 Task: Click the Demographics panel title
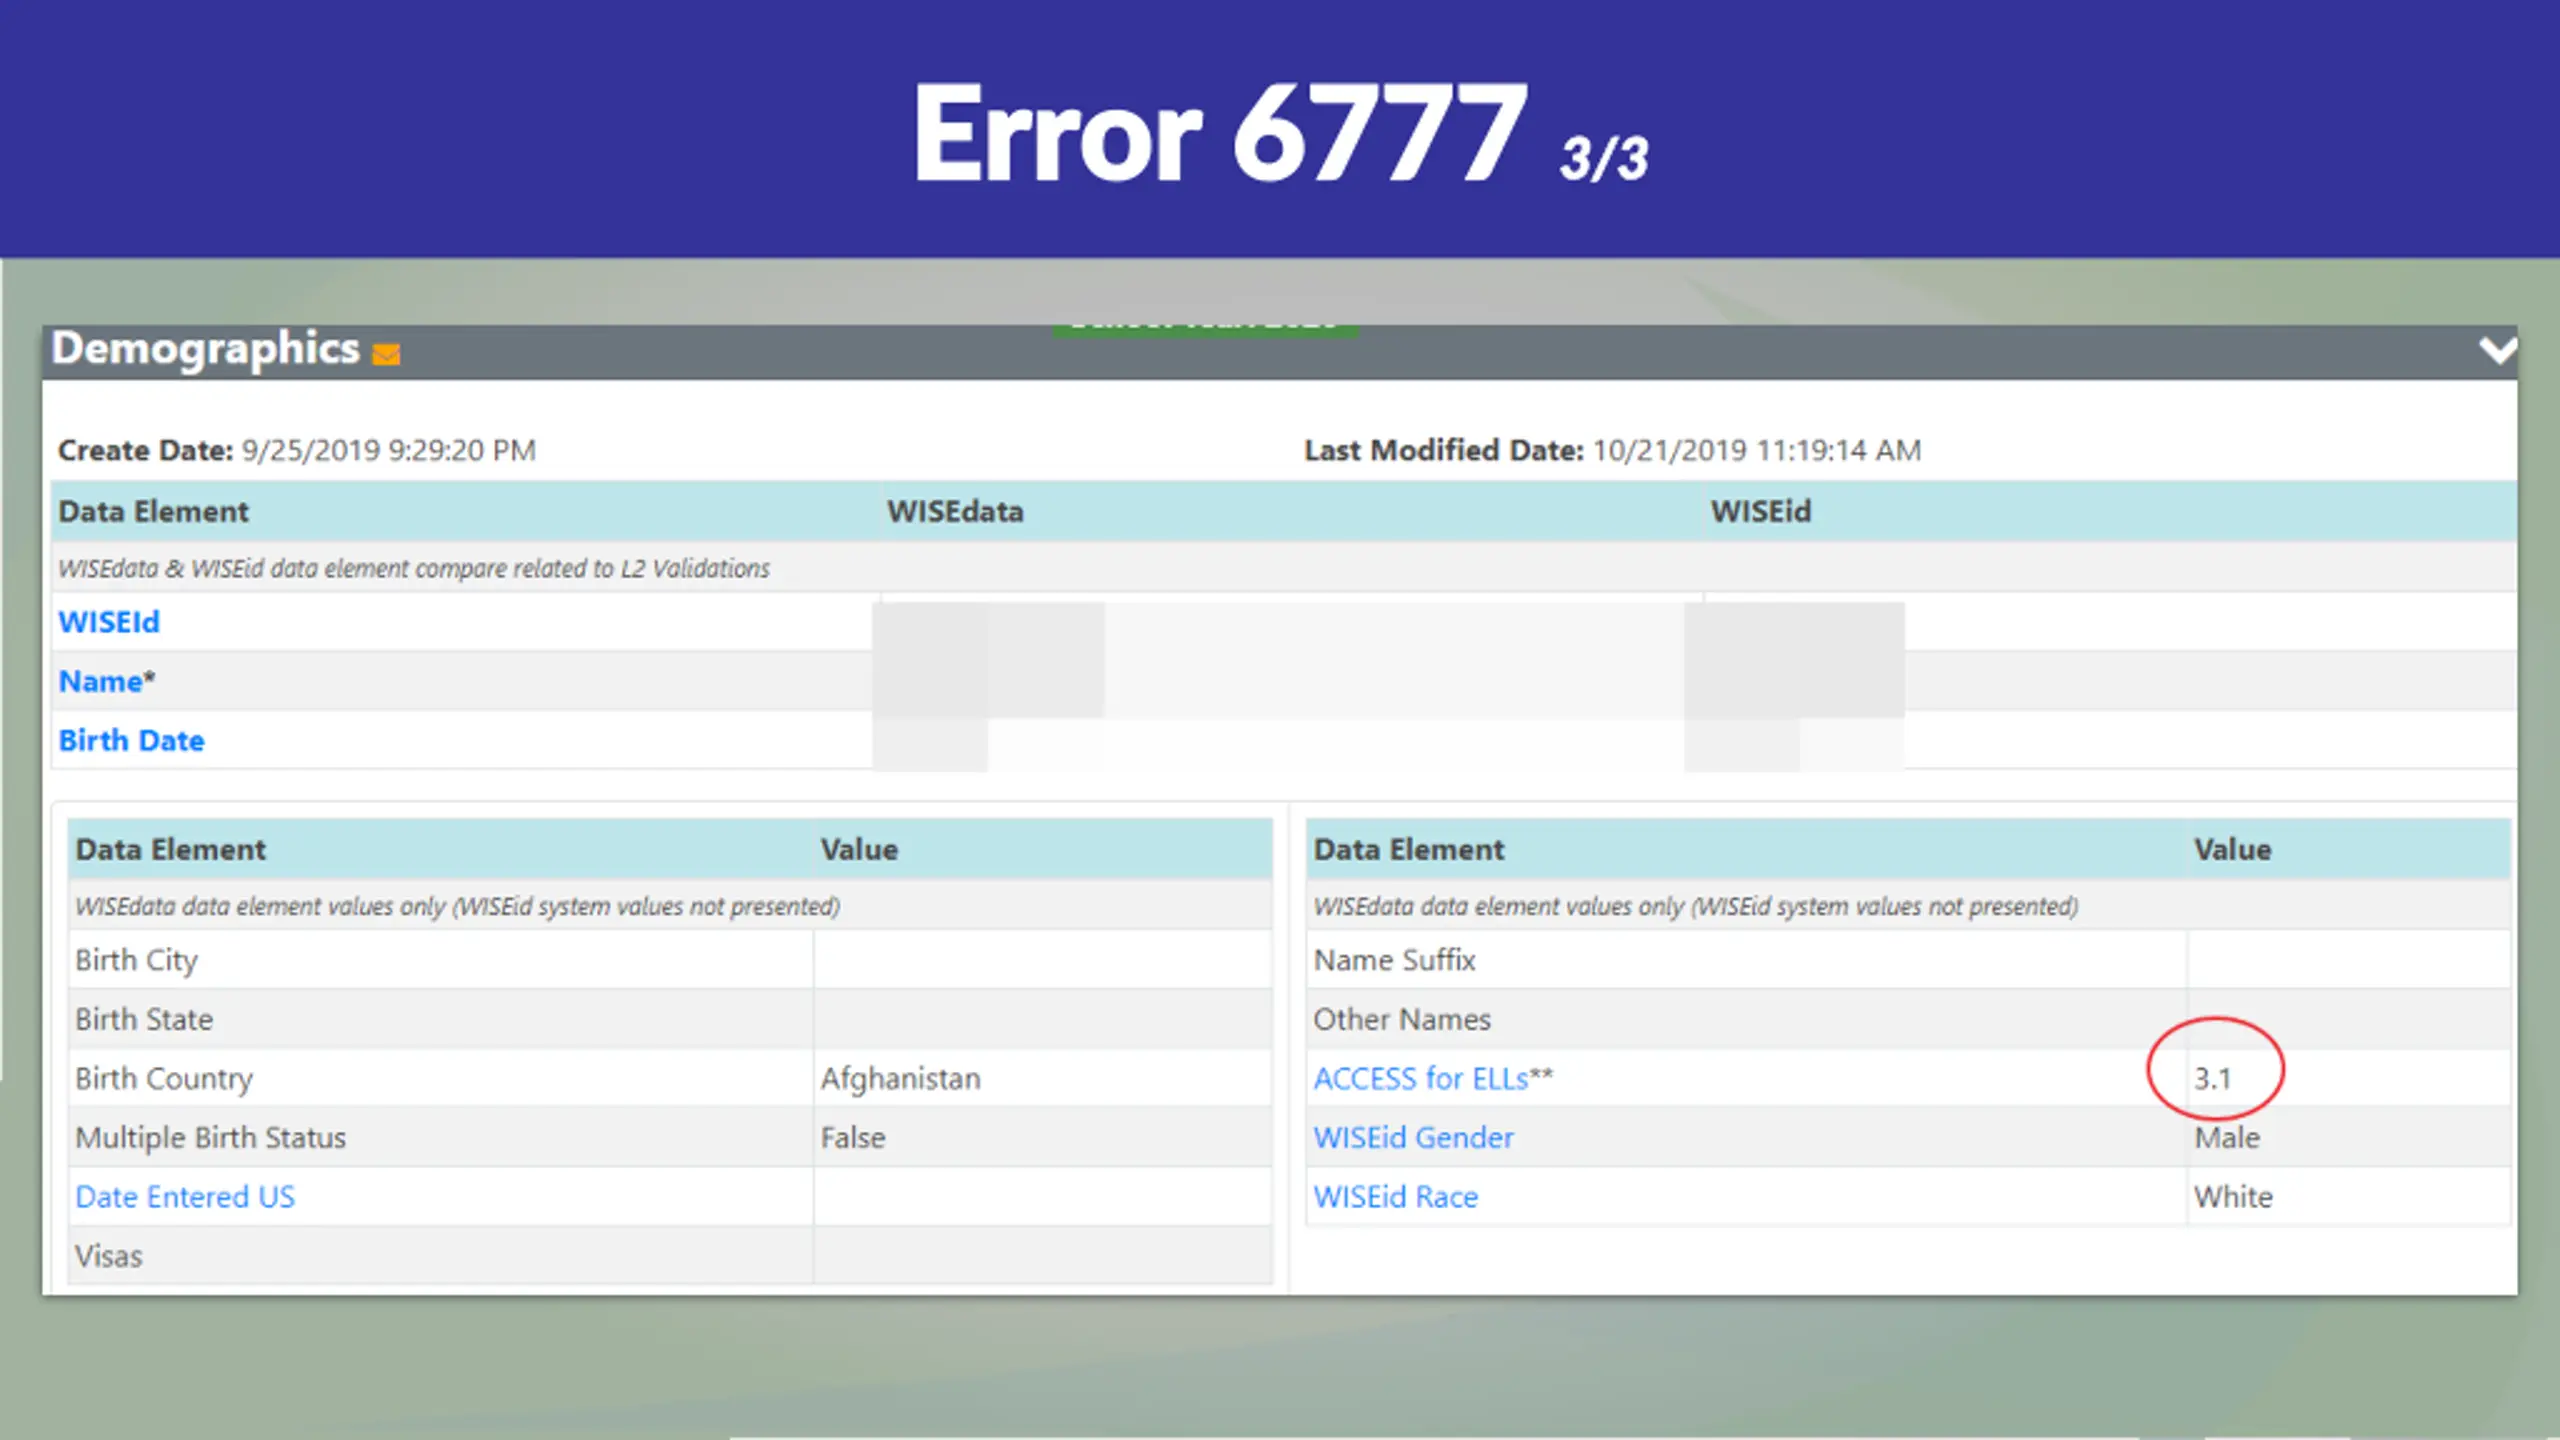tap(205, 349)
